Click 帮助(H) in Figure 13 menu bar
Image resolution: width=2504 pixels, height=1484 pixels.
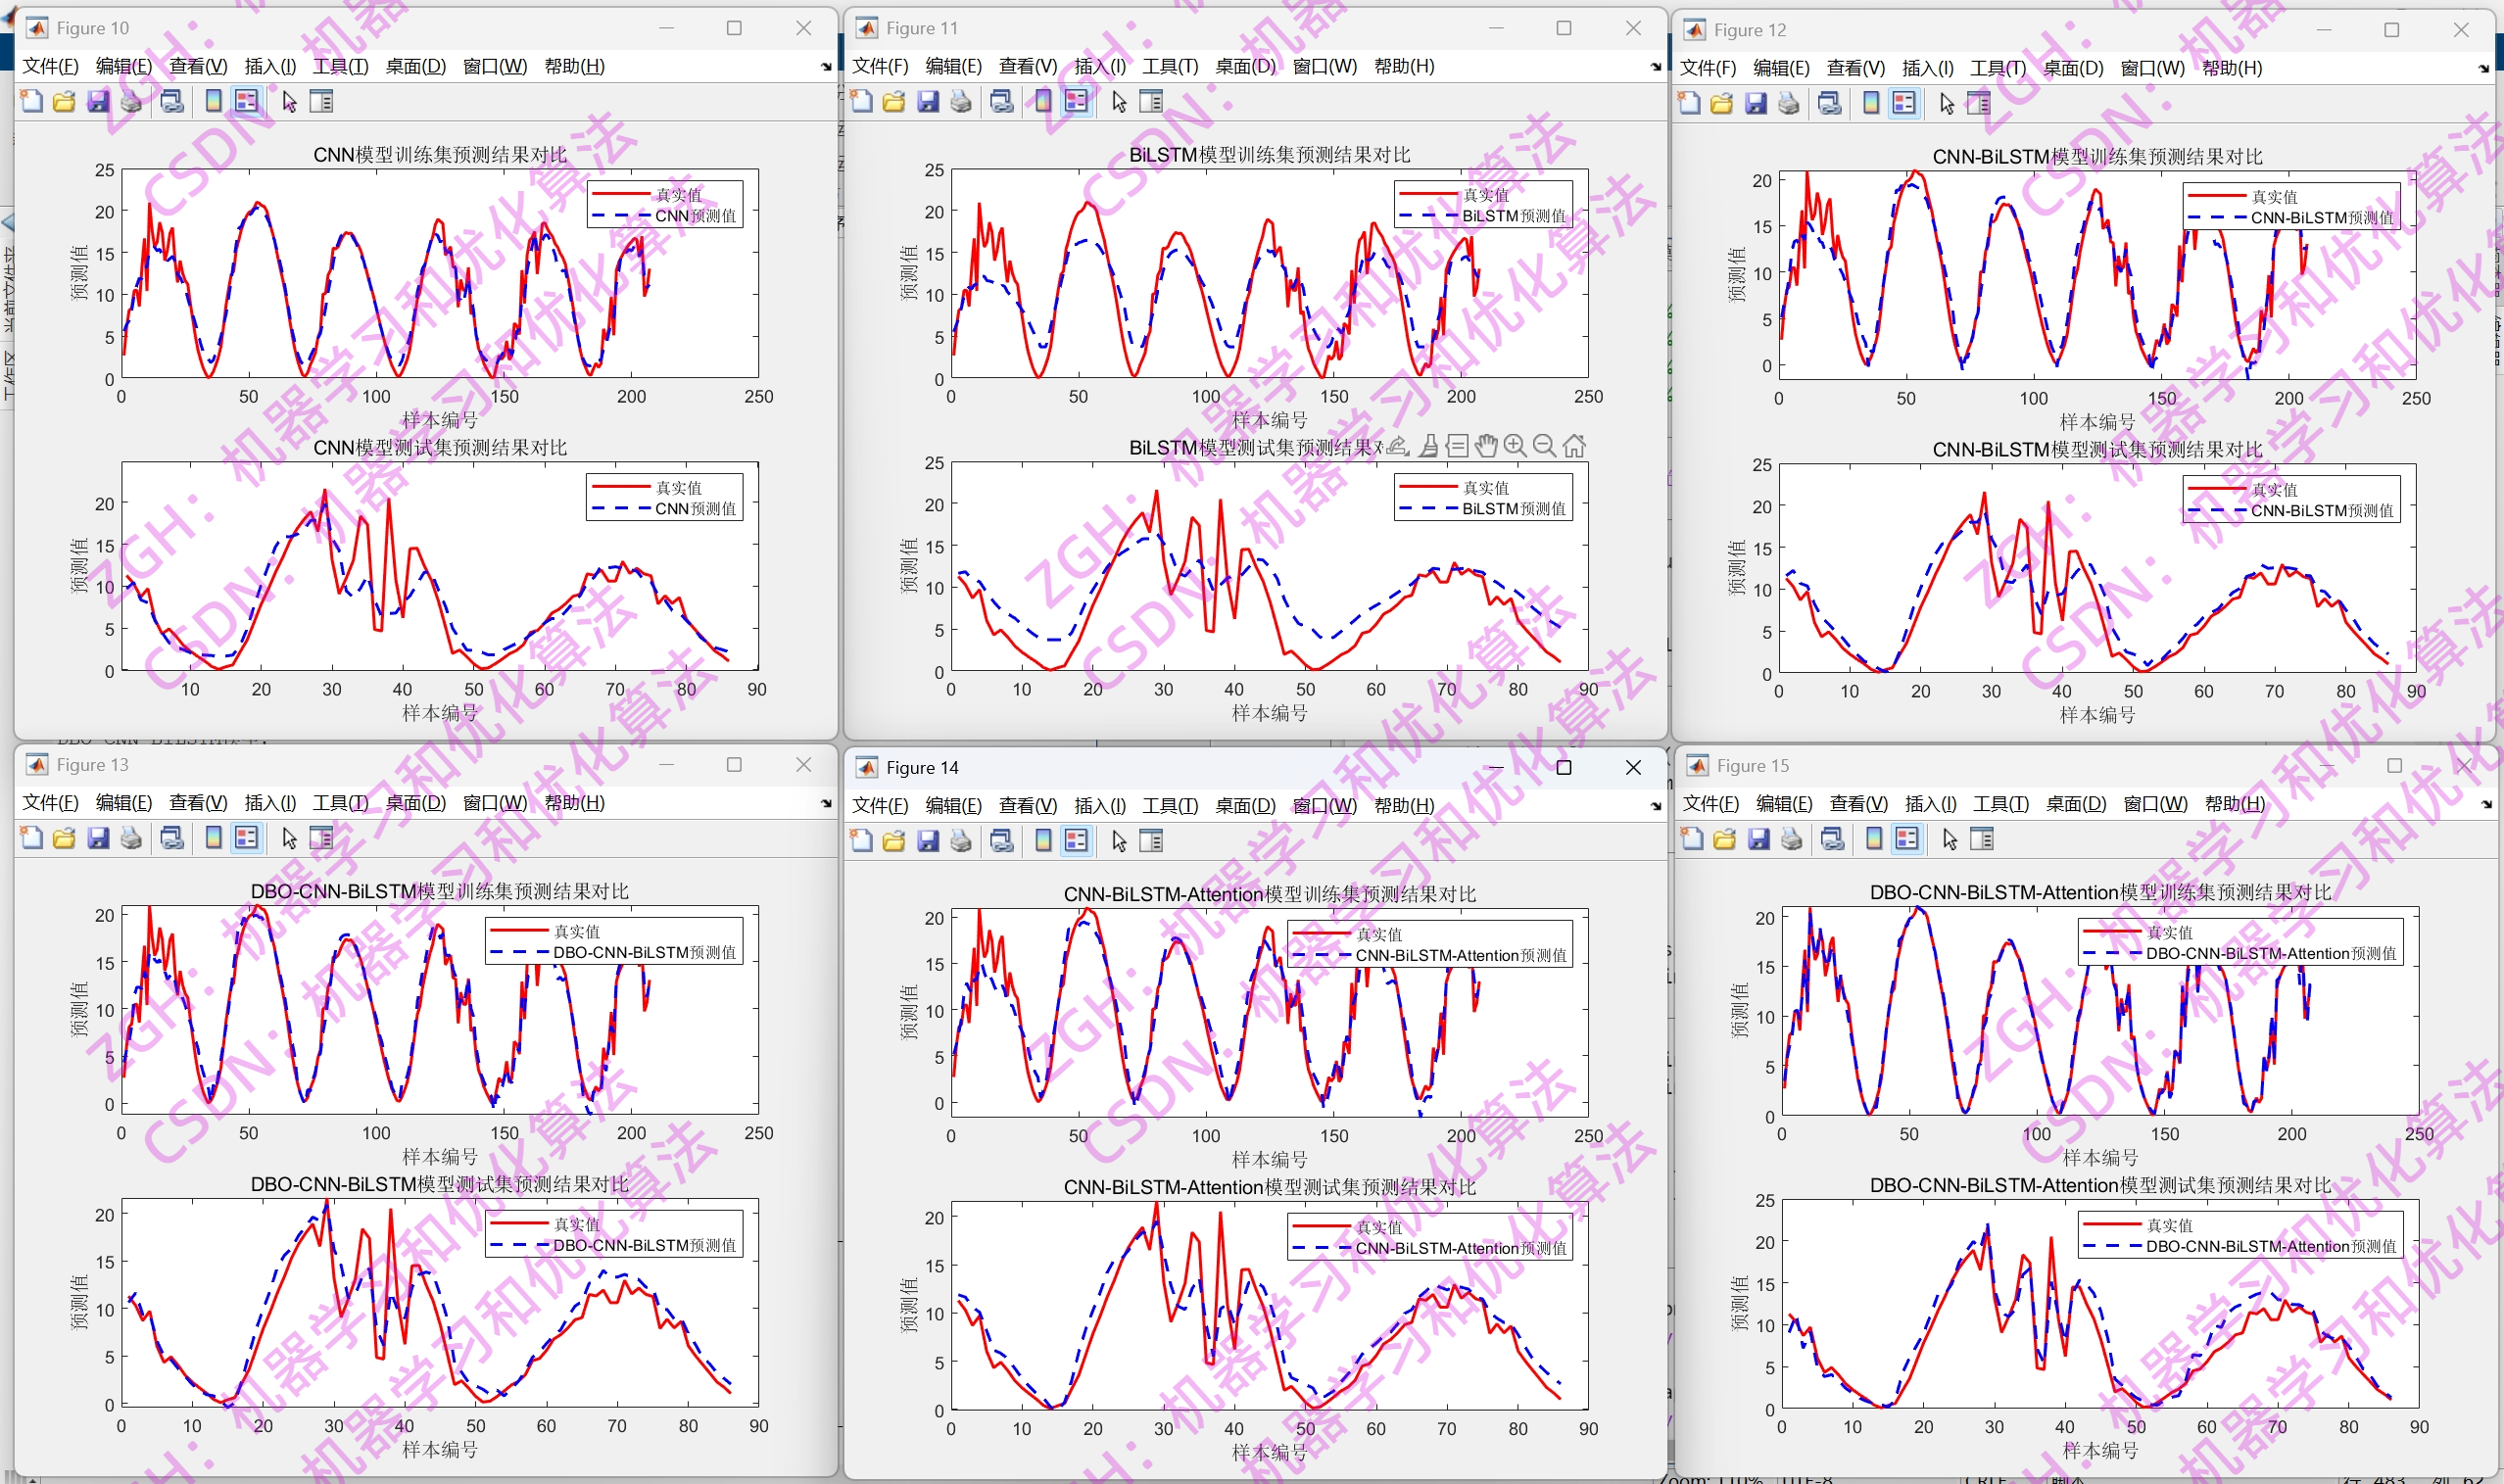574,802
